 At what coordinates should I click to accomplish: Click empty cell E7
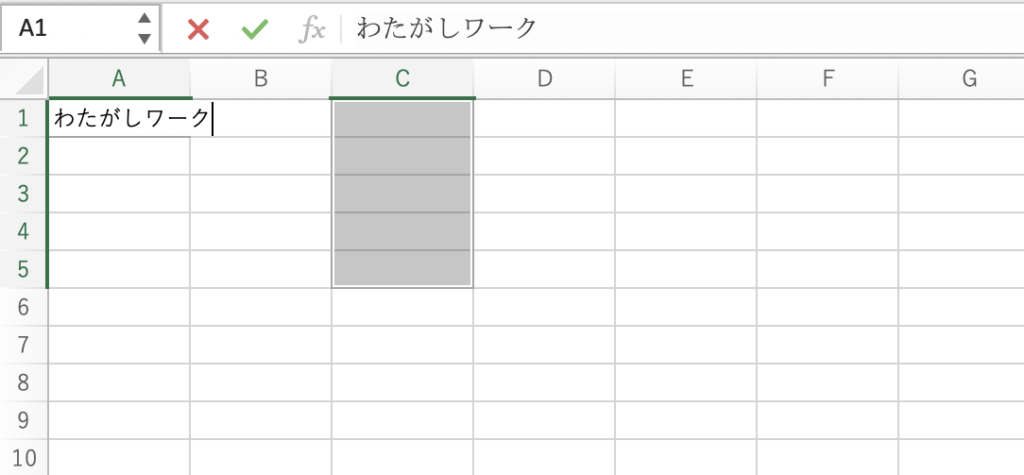click(x=686, y=346)
